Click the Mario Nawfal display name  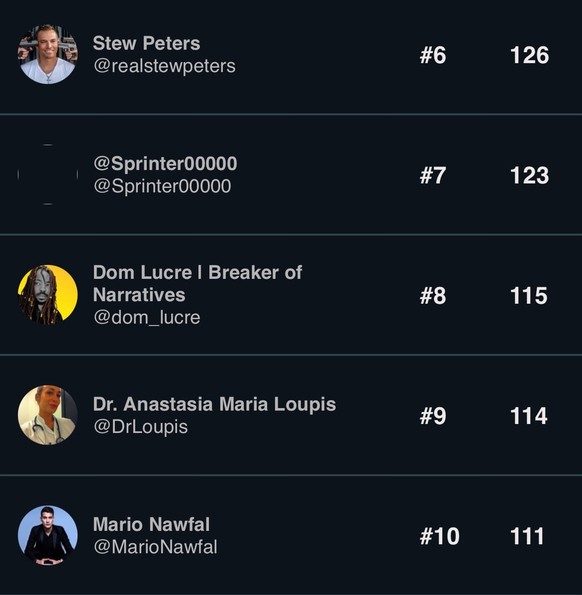pyautogui.click(x=151, y=524)
